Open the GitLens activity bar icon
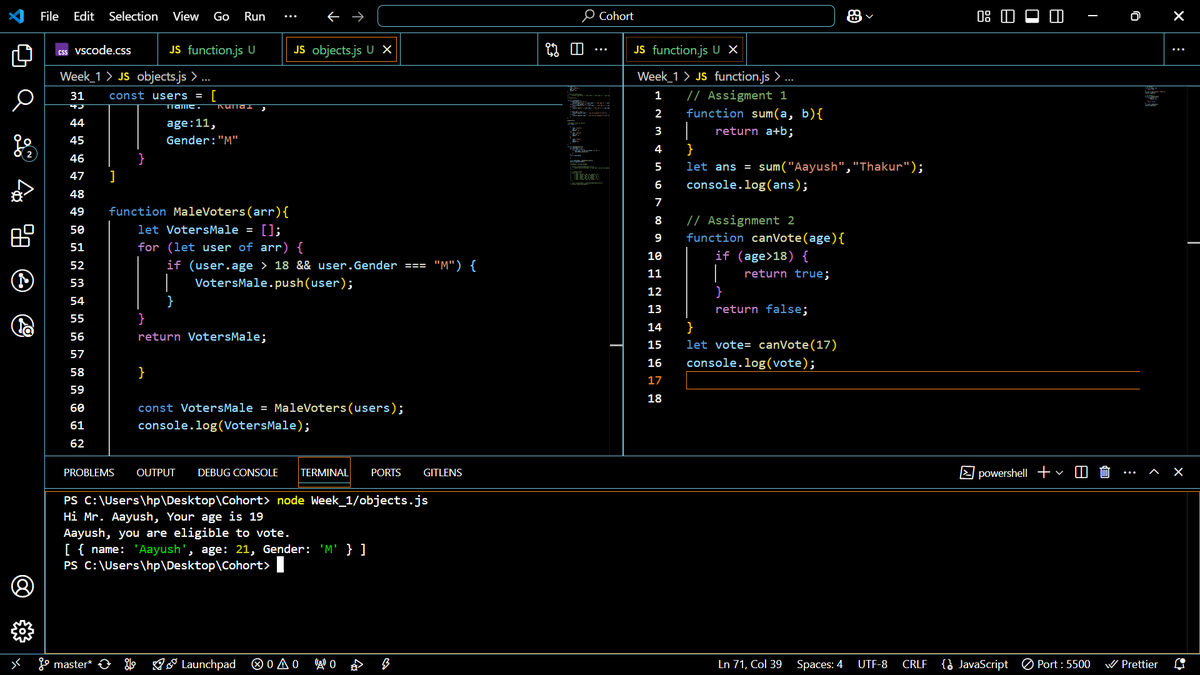Screen dimensions: 1200x675 click(x=22, y=281)
